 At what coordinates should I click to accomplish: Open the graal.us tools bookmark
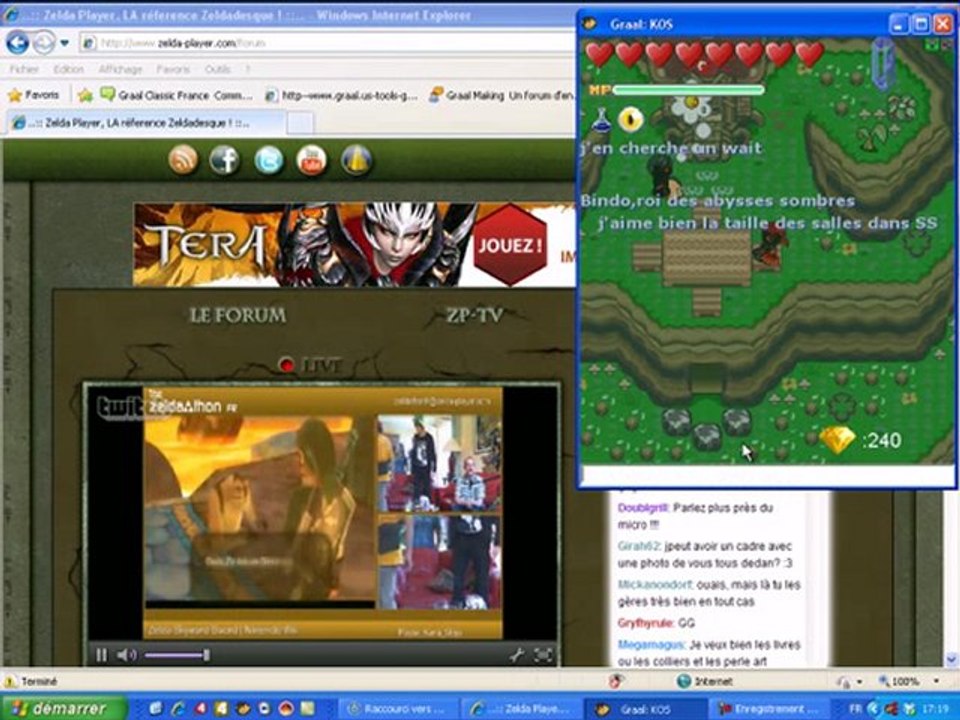(x=341, y=95)
